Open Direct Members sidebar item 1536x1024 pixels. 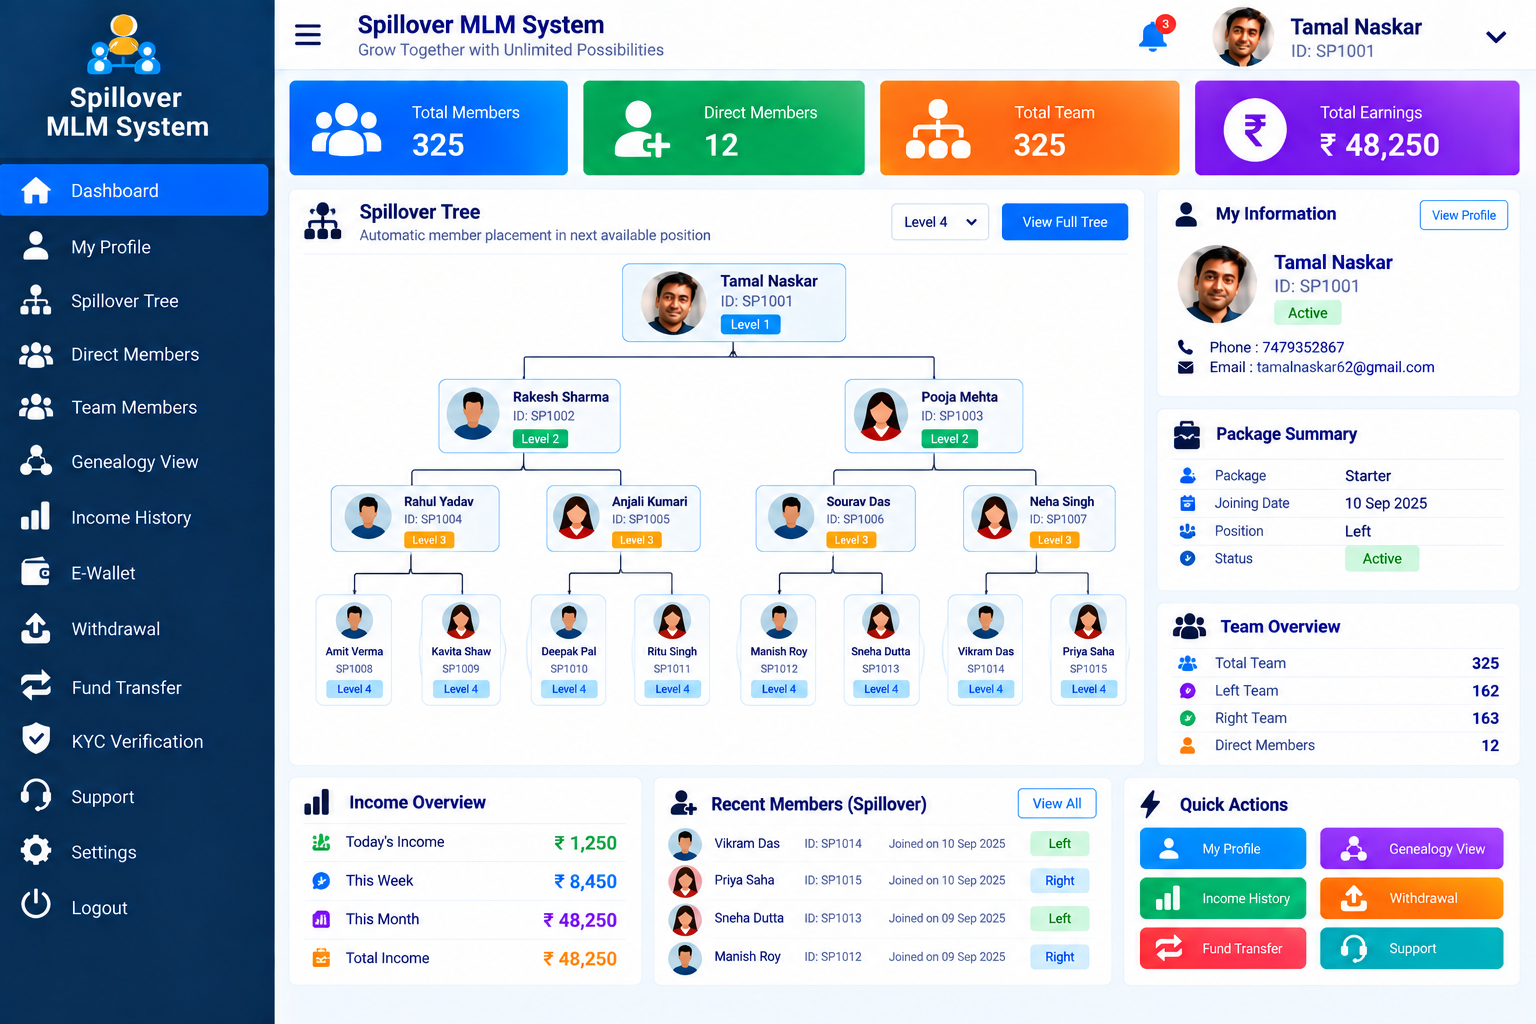click(134, 354)
